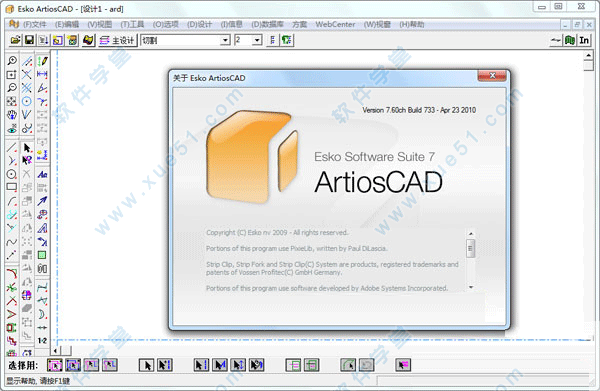Open the (H)帮助 menu

point(412,24)
